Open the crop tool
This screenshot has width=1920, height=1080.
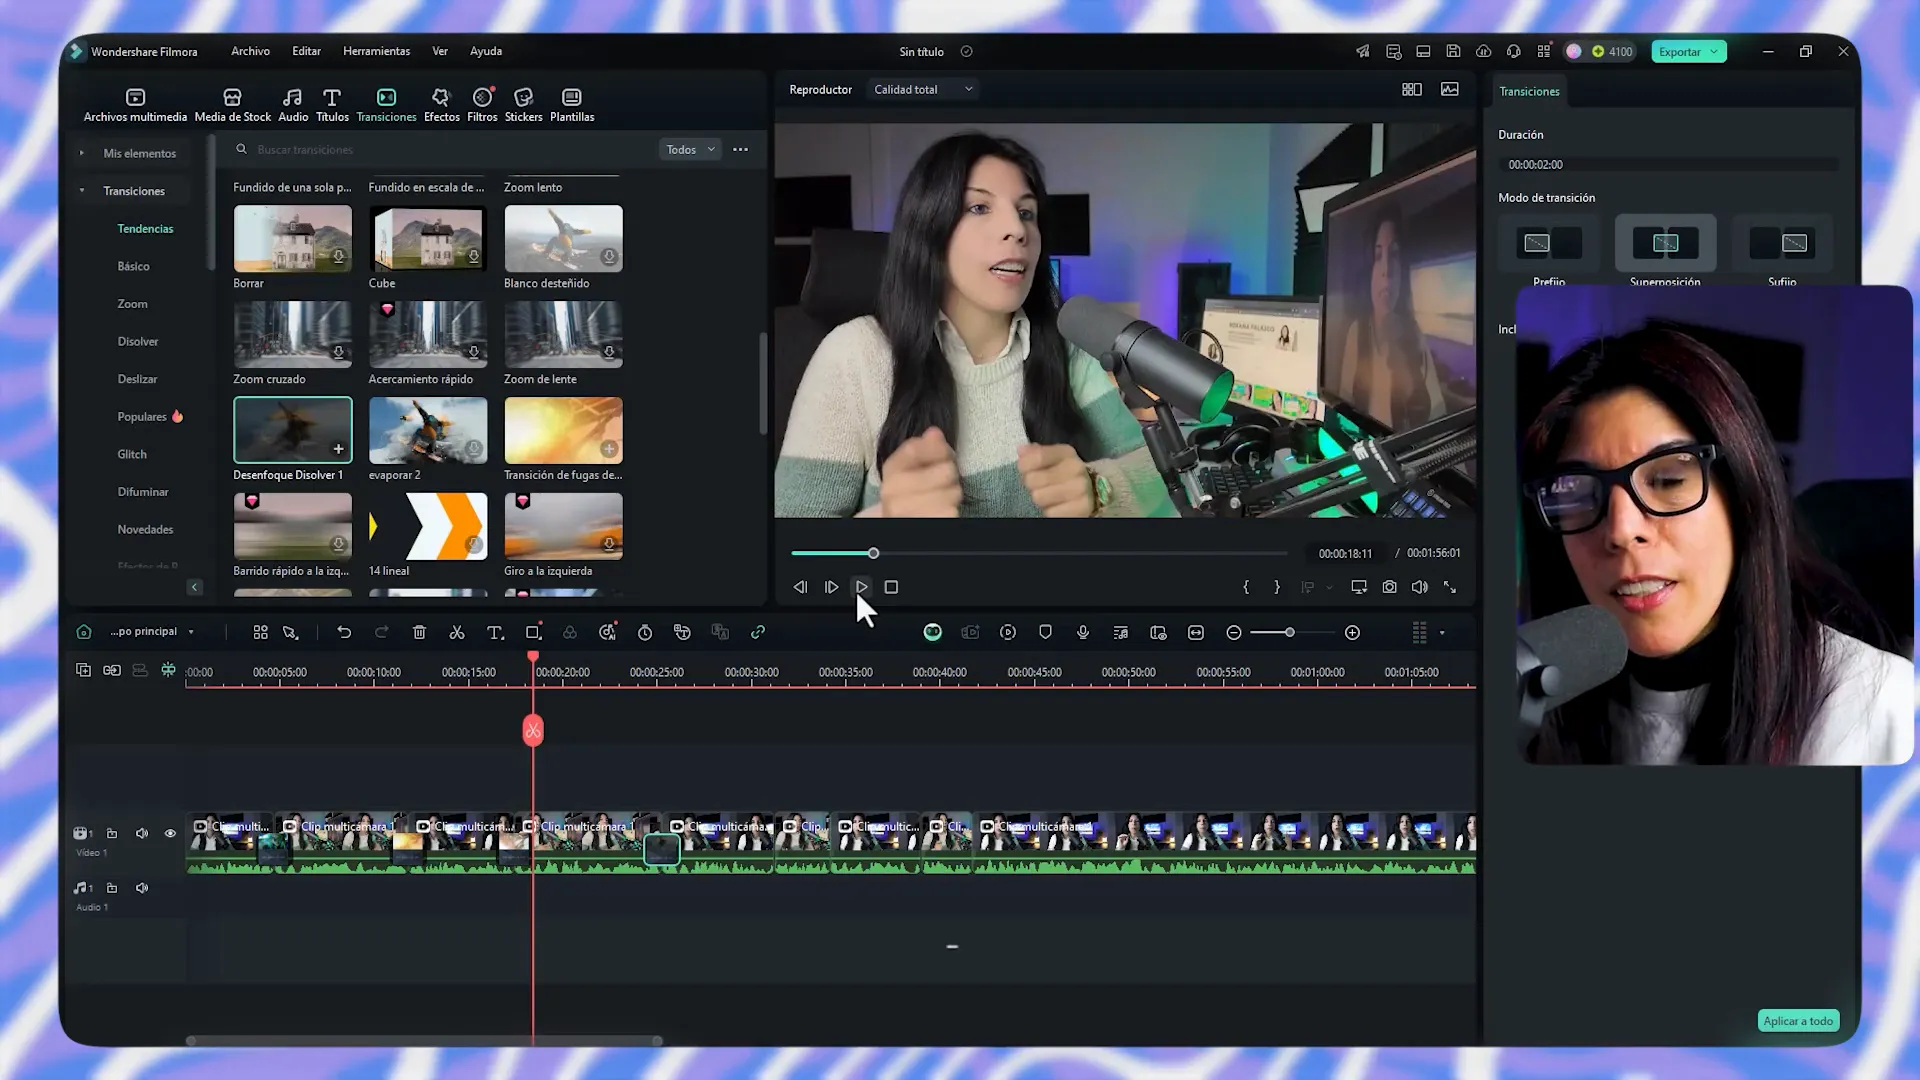pos(533,633)
